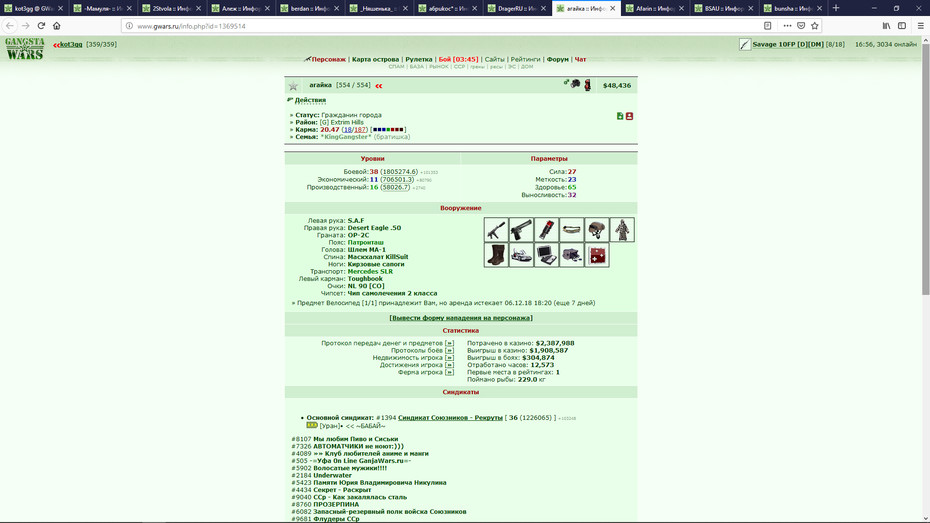The image size is (930, 523).
Task: Open Карта острова in the top menu
Action: pyautogui.click(x=375, y=59)
